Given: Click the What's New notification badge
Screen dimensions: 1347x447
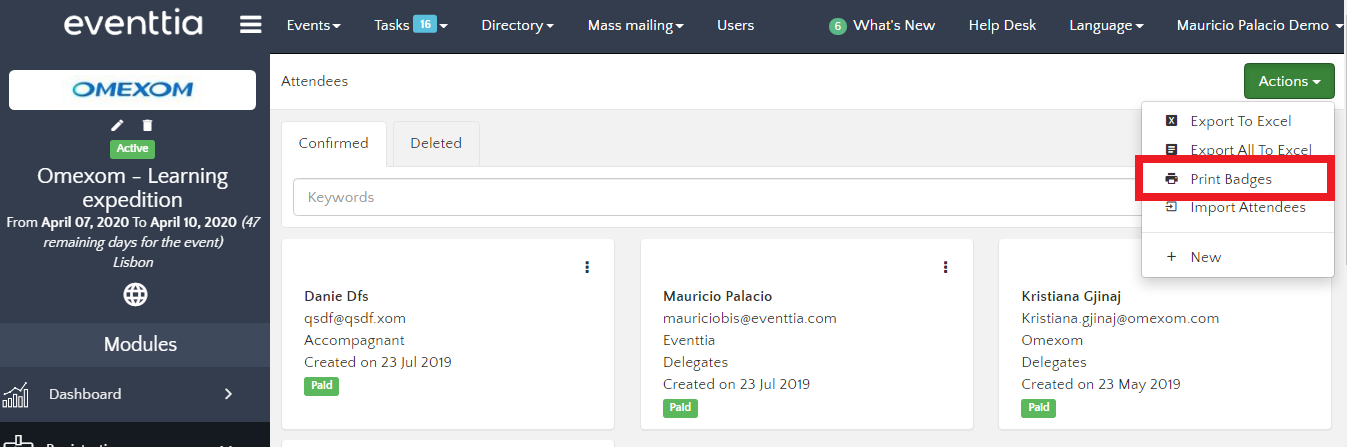Looking at the screenshot, I should click(837, 26).
